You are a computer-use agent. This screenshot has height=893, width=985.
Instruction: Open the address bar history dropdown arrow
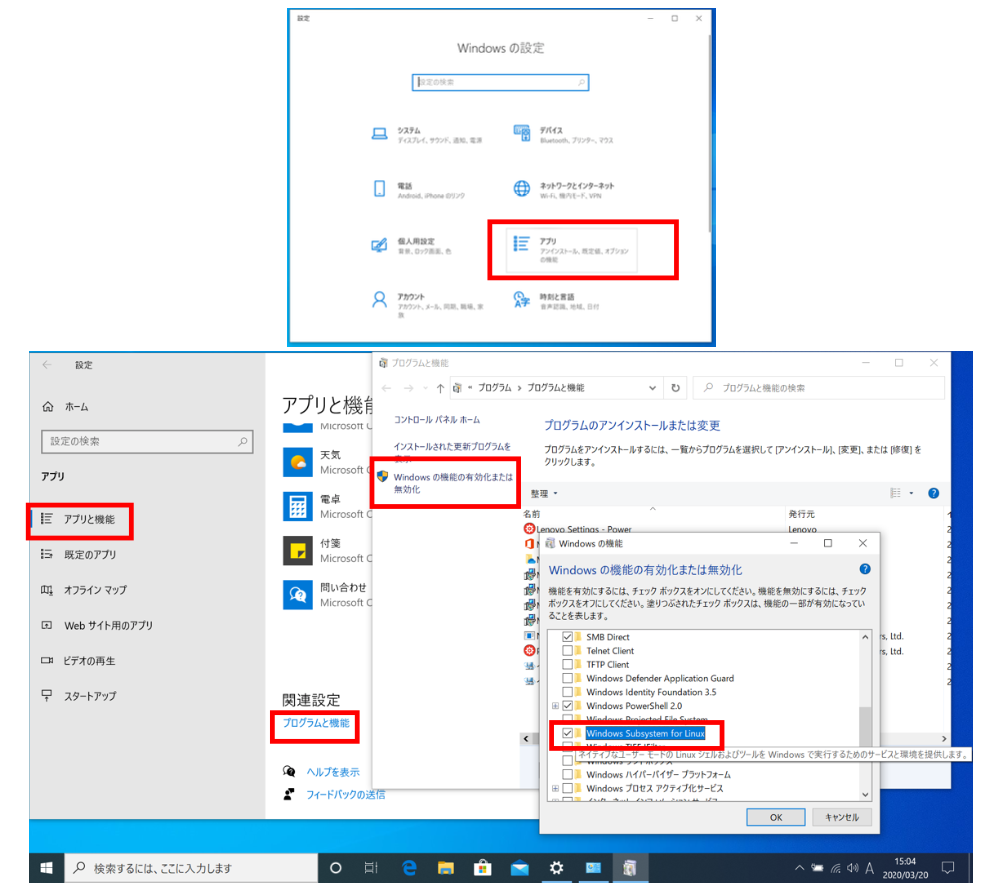point(653,388)
